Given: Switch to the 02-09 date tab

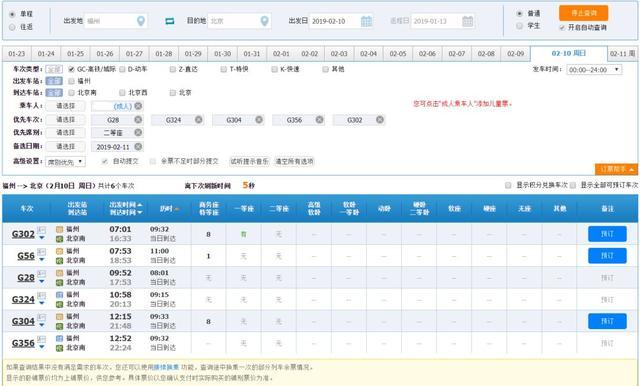Looking at the screenshot, I should click(515, 53).
